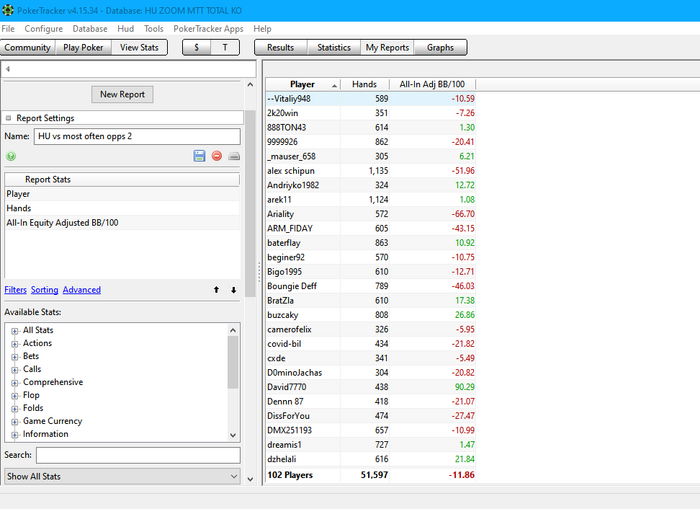This screenshot has height=509, width=700.
Task: Move stat down with the down arrow
Action: click(233, 290)
